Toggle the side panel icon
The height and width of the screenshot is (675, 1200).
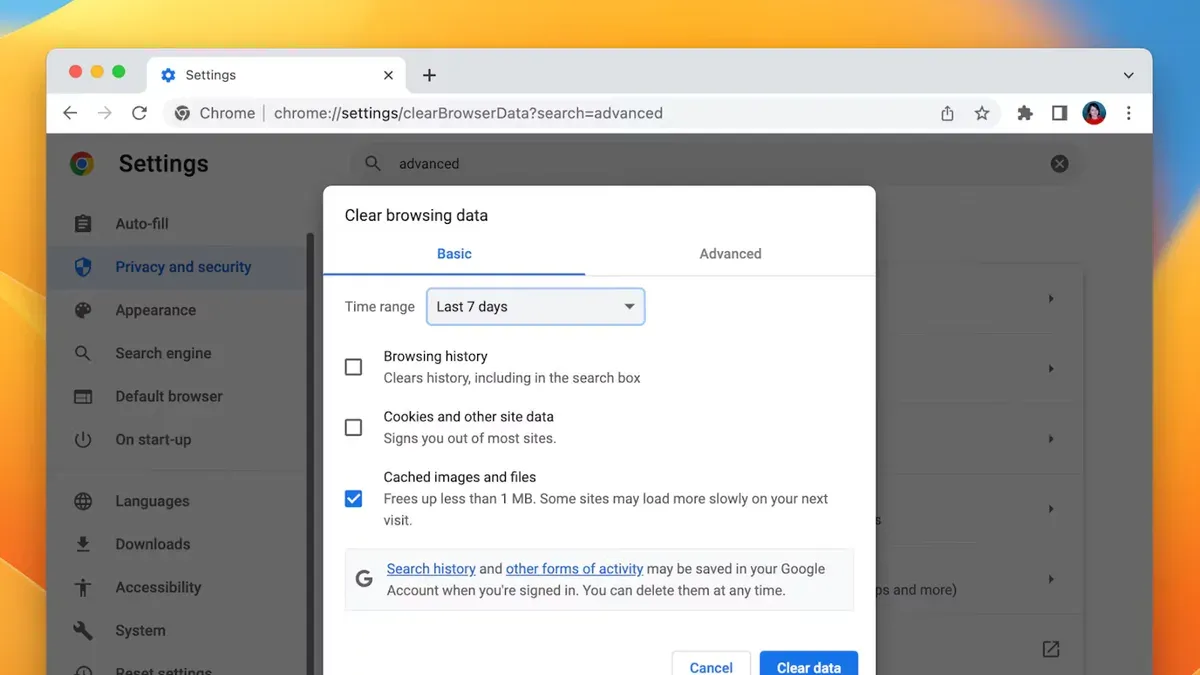tap(1059, 113)
